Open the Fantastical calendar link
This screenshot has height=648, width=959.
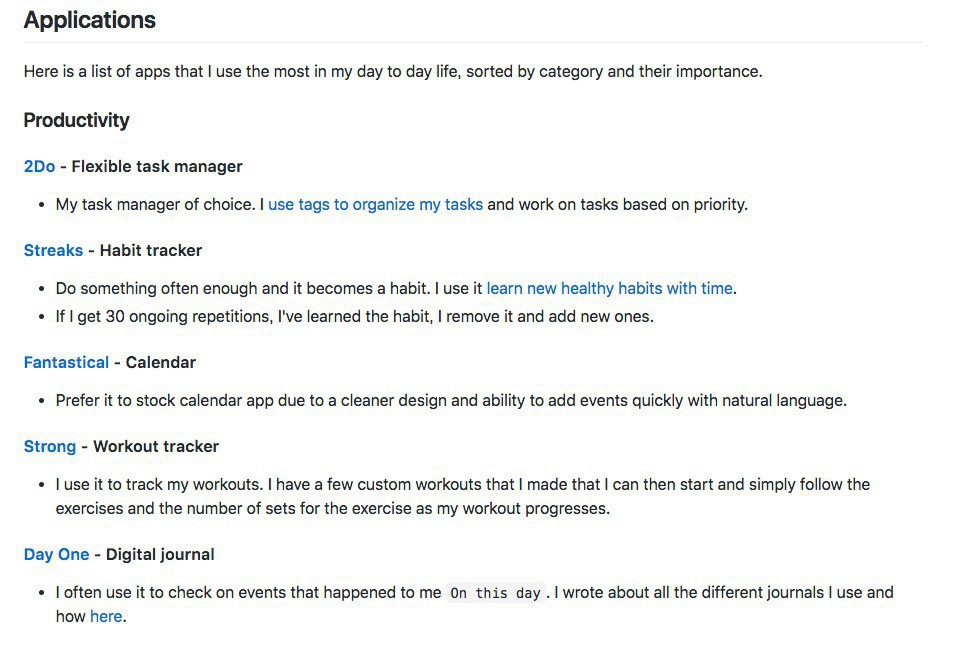click(x=66, y=363)
